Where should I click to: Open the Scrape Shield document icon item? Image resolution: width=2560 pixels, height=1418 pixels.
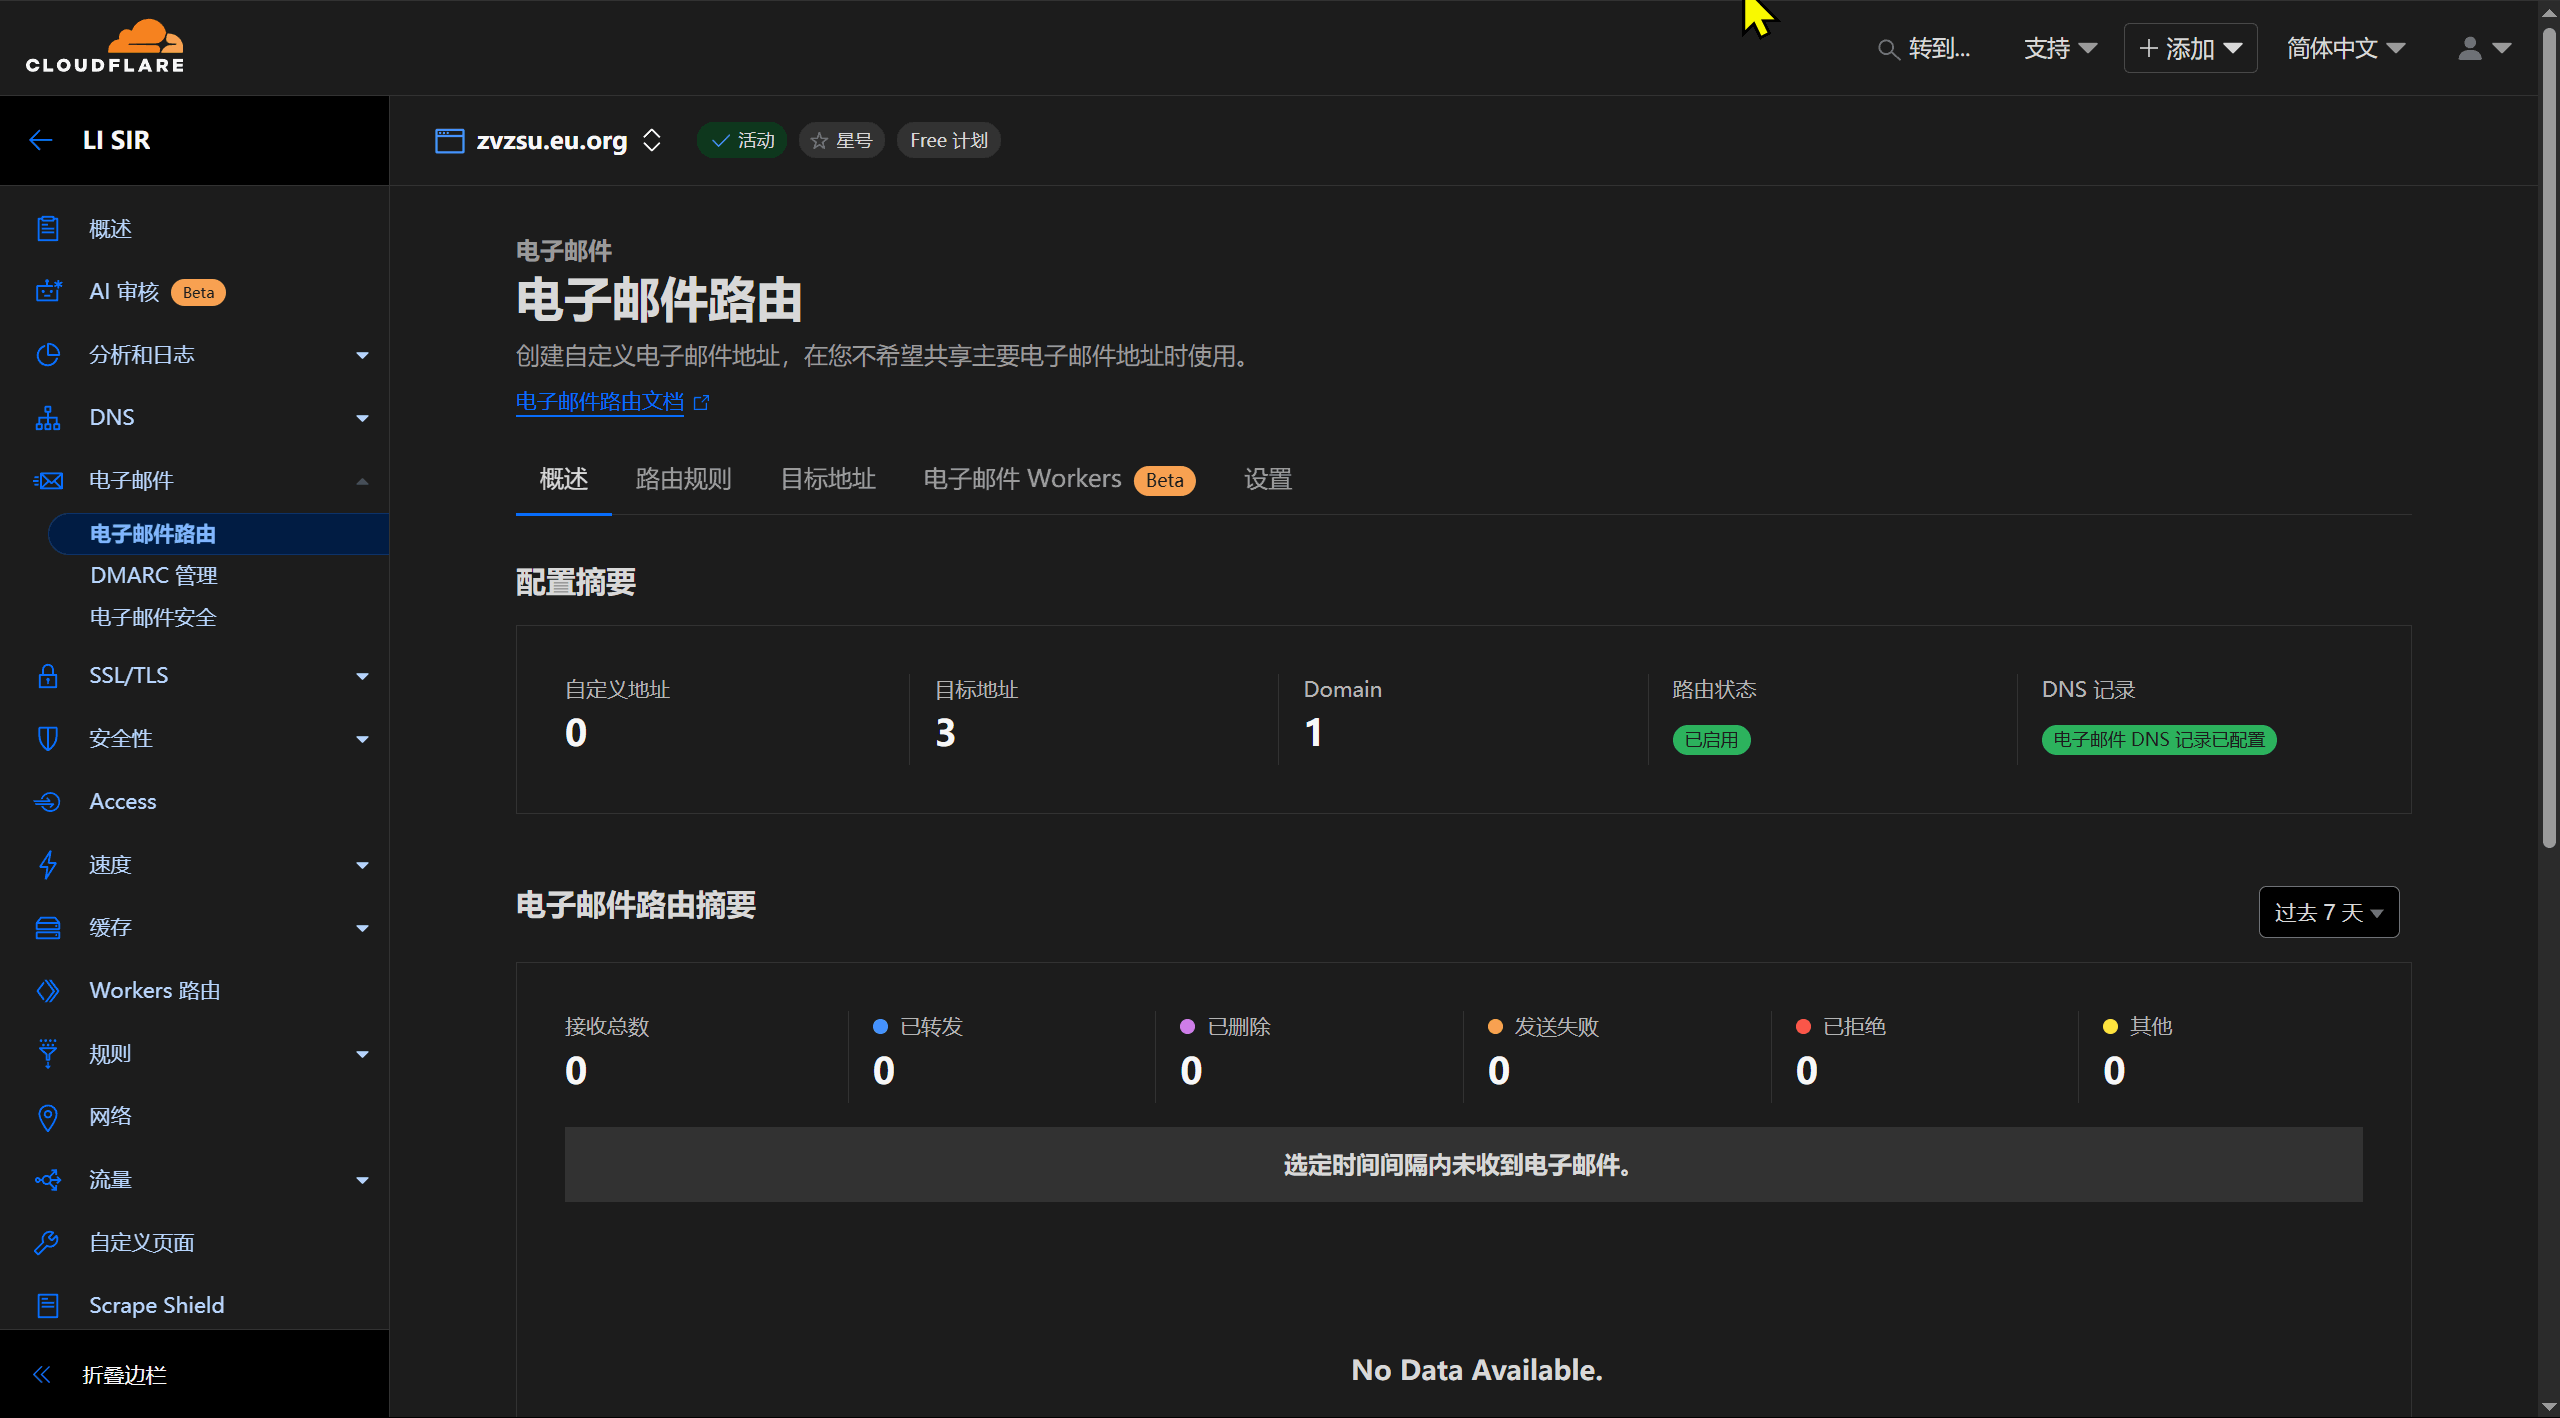(x=48, y=1305)
